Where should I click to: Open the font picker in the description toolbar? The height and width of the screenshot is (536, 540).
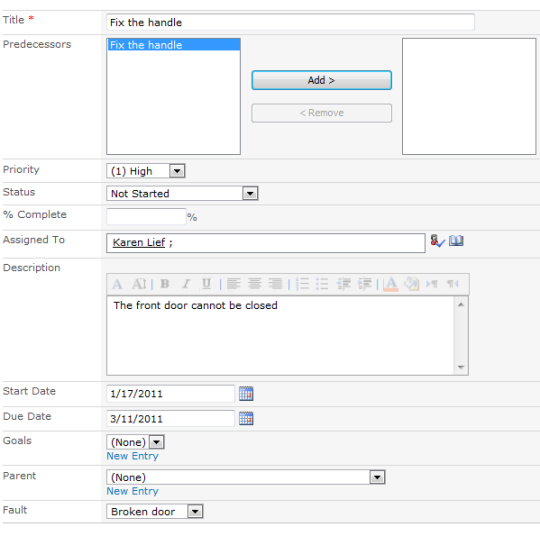(117, 284)
